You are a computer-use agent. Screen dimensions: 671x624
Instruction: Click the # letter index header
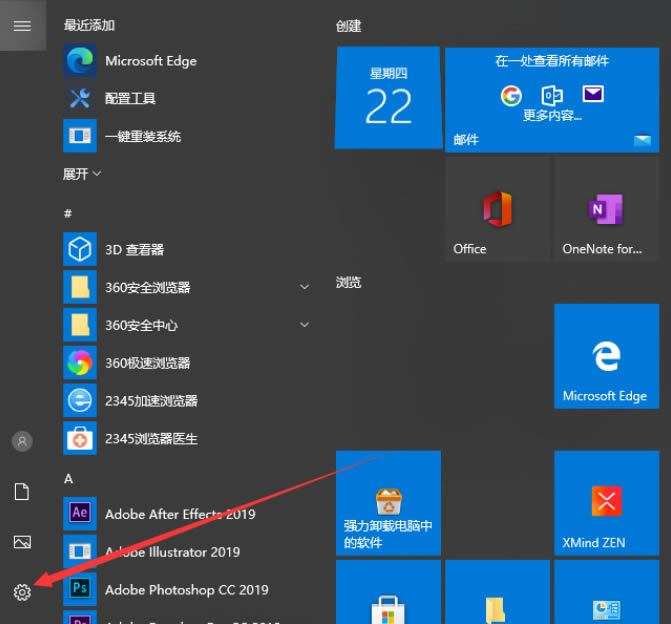pos(68,213)
